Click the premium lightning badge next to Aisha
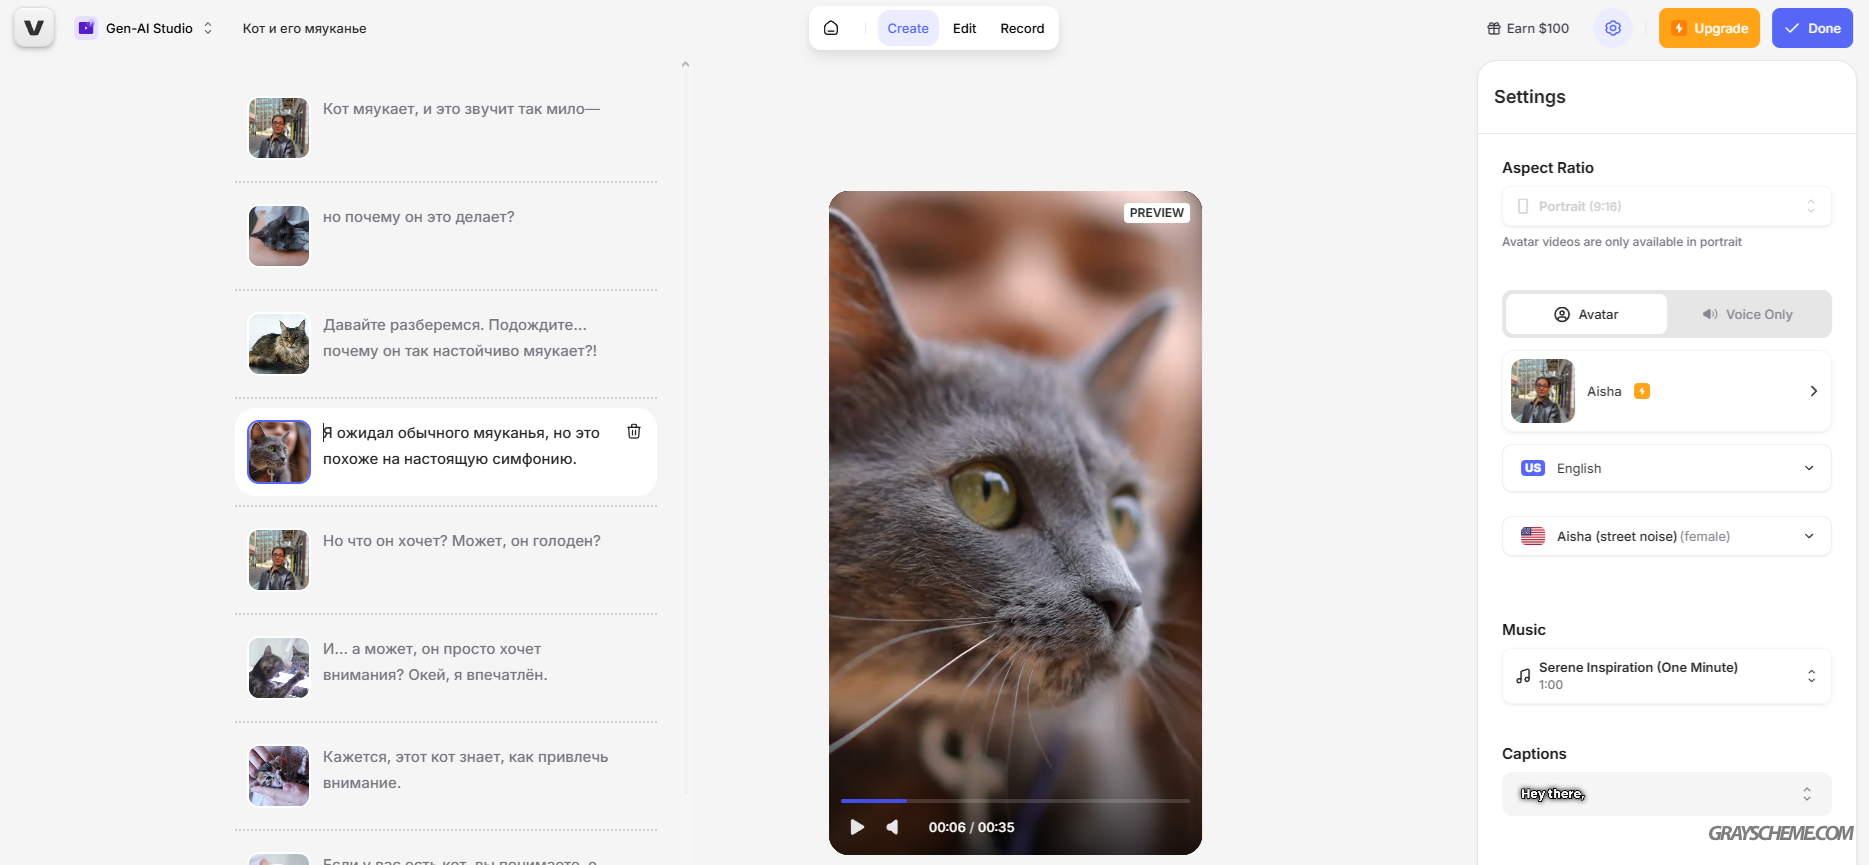1869x865 pixels. pos(1641,391)
